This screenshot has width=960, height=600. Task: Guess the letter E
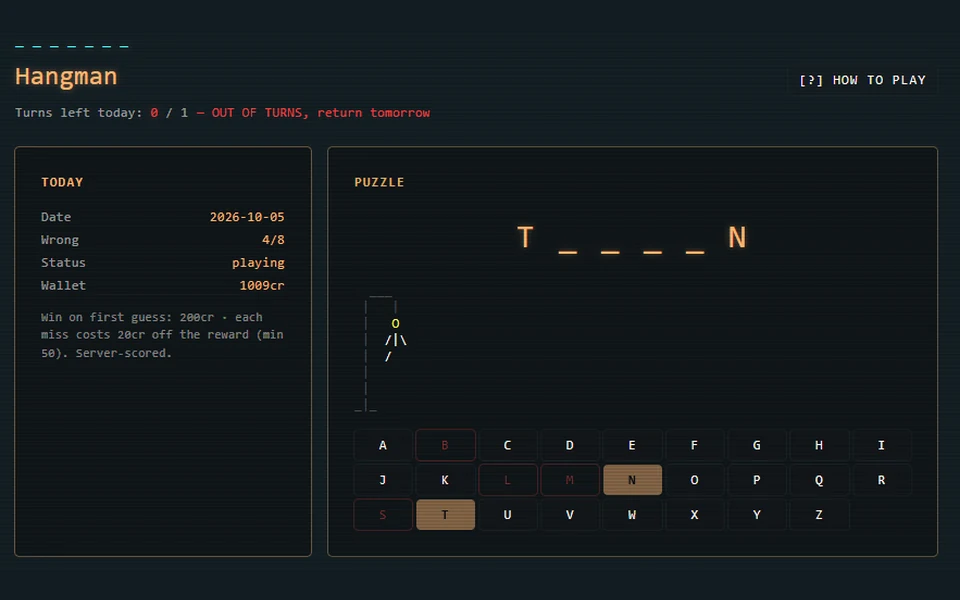click(632, 445)
